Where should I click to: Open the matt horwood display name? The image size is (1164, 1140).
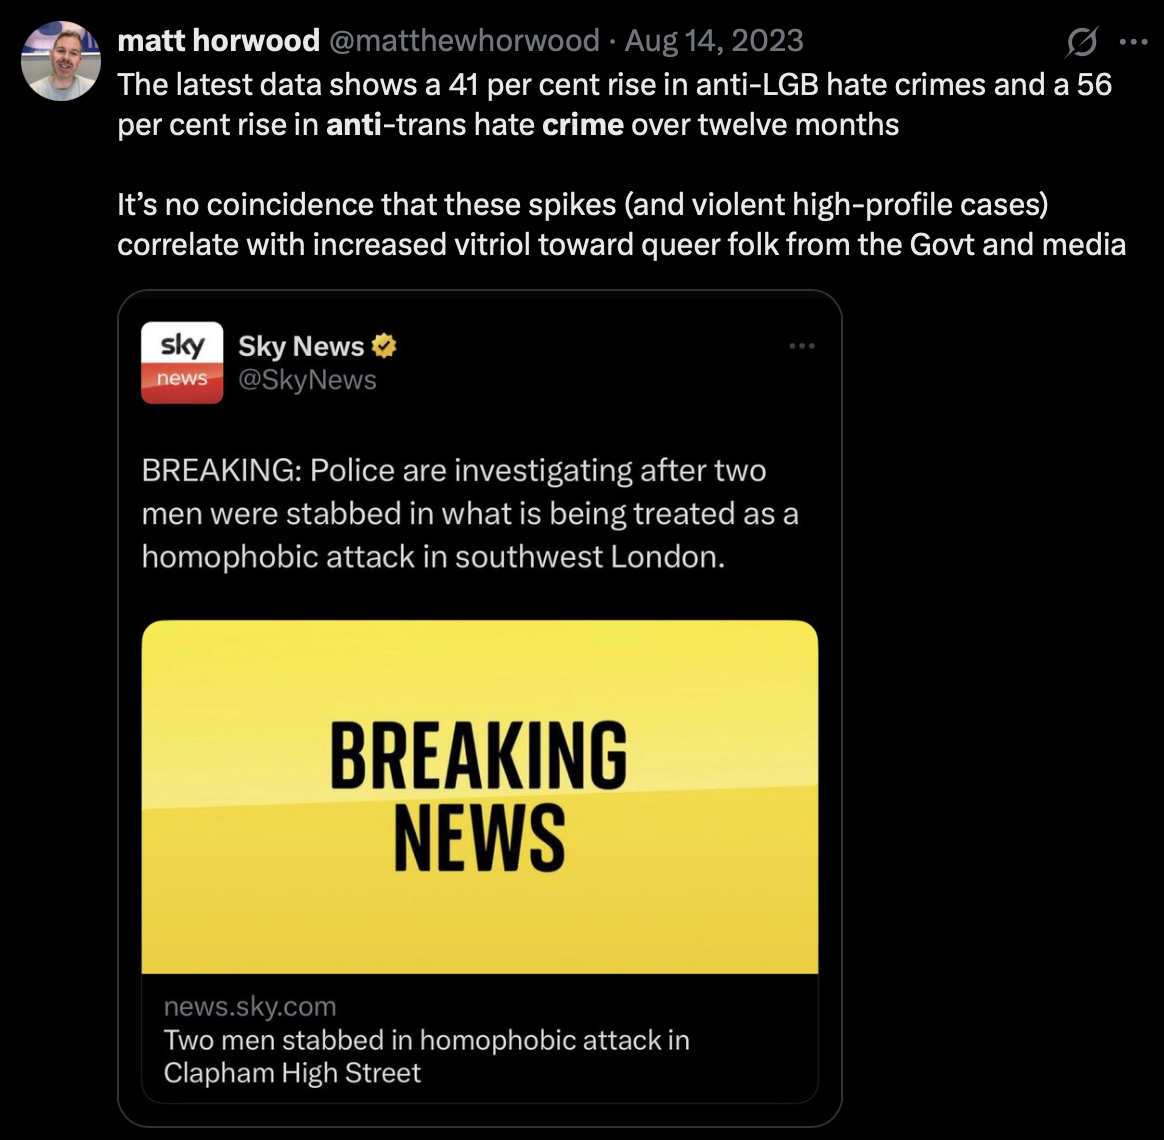[x=218, y=41]
